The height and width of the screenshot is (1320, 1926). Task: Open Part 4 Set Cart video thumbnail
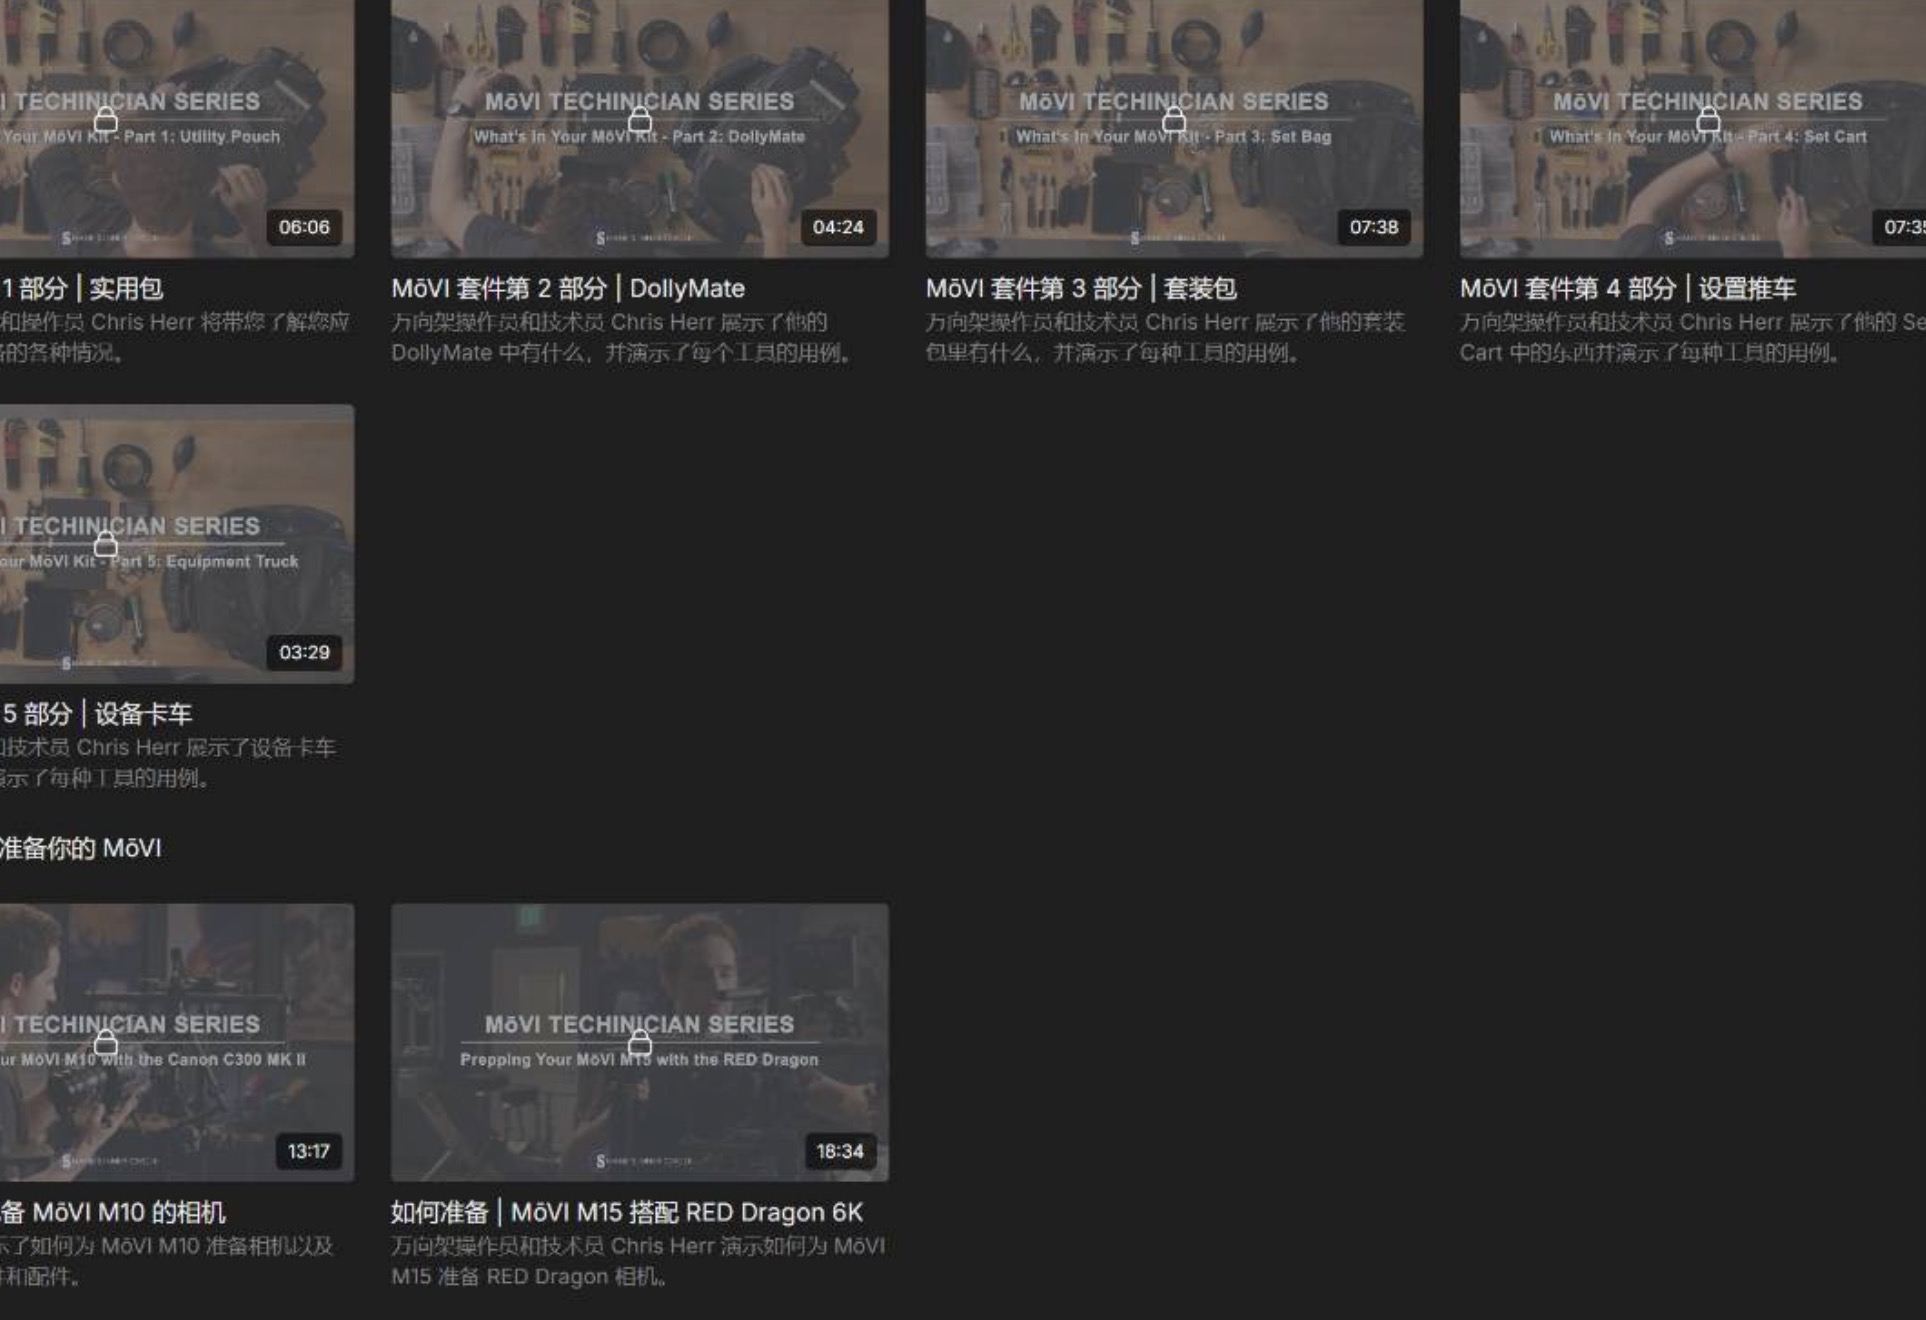(x=1693, y=128)
